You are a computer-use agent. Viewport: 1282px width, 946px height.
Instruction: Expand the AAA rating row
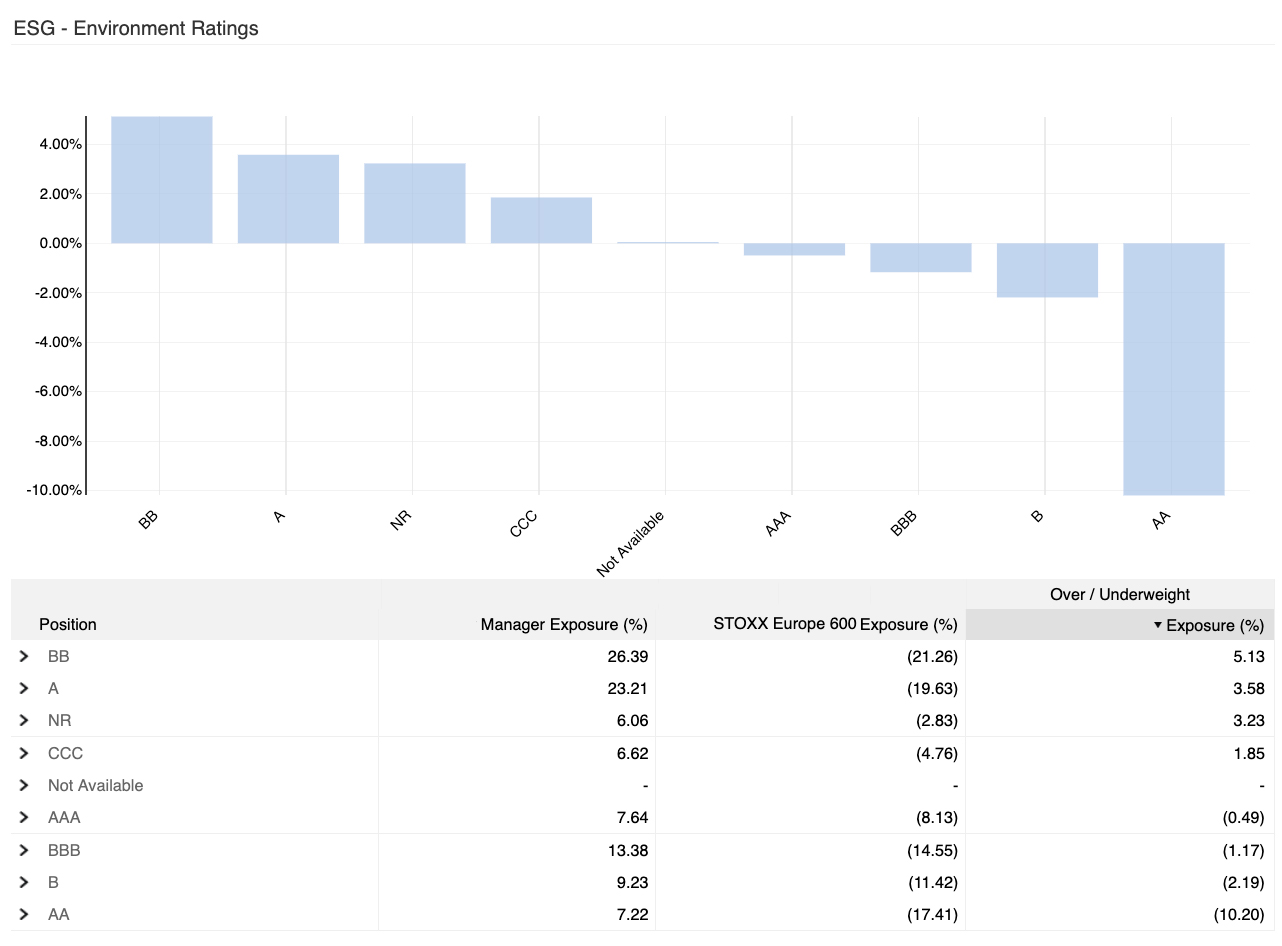(x=23, y=817)
